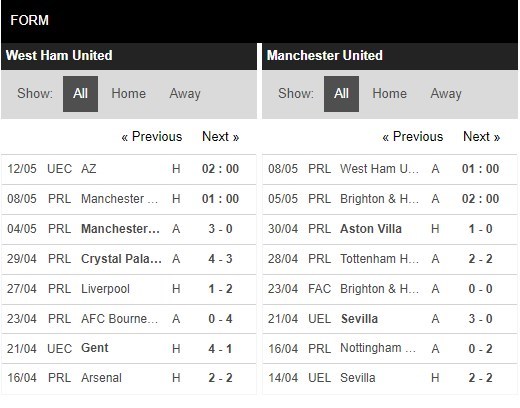Select All filter under Manchester United

341,94
